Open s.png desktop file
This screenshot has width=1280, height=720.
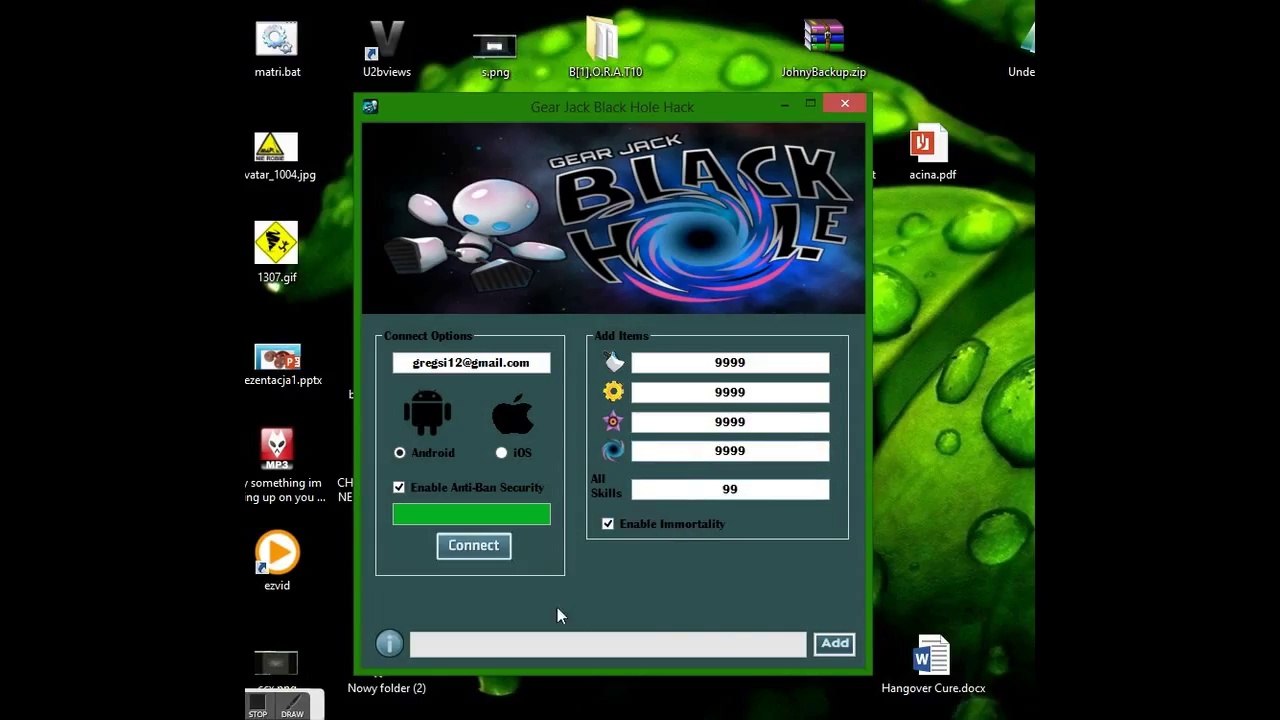tap(495, 55)
